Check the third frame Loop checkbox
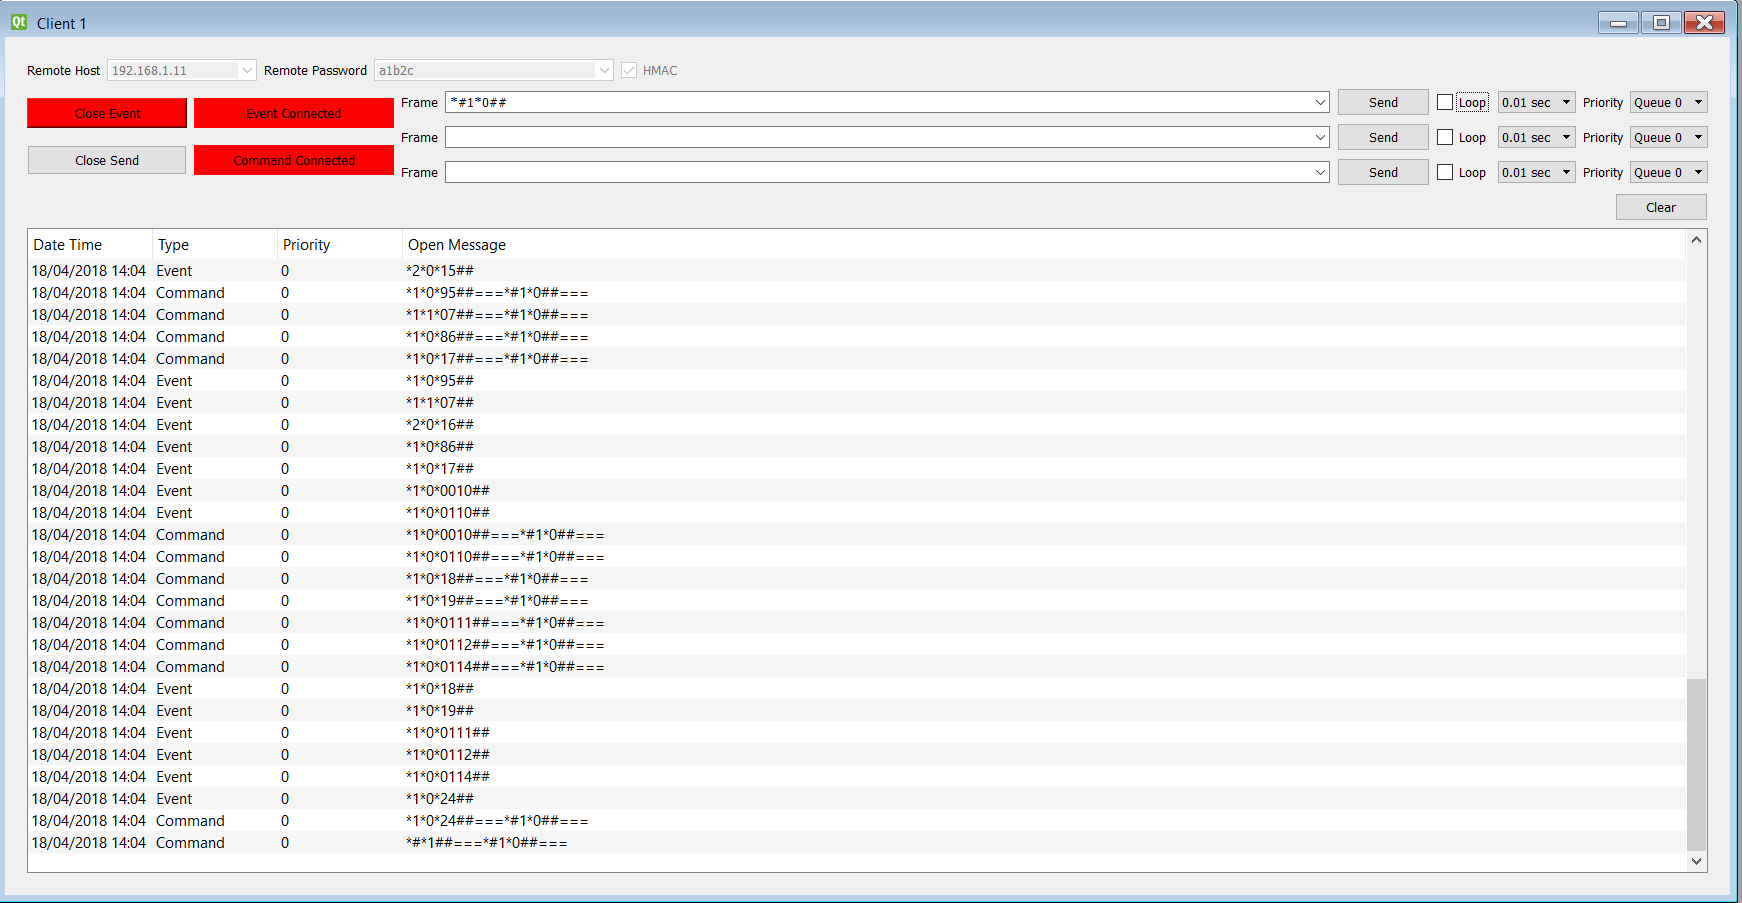 (x=1445, y=172)
